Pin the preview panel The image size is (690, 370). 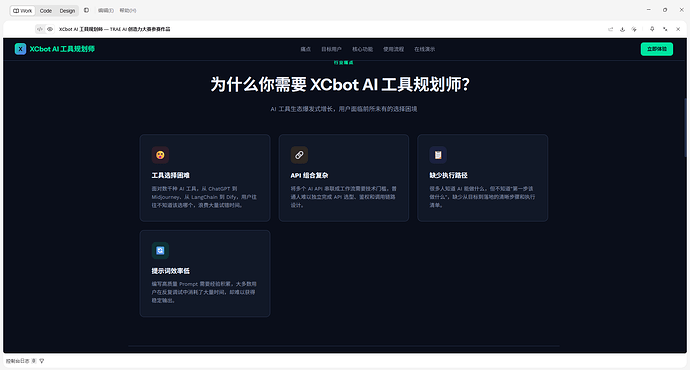(x=652, y=29)
